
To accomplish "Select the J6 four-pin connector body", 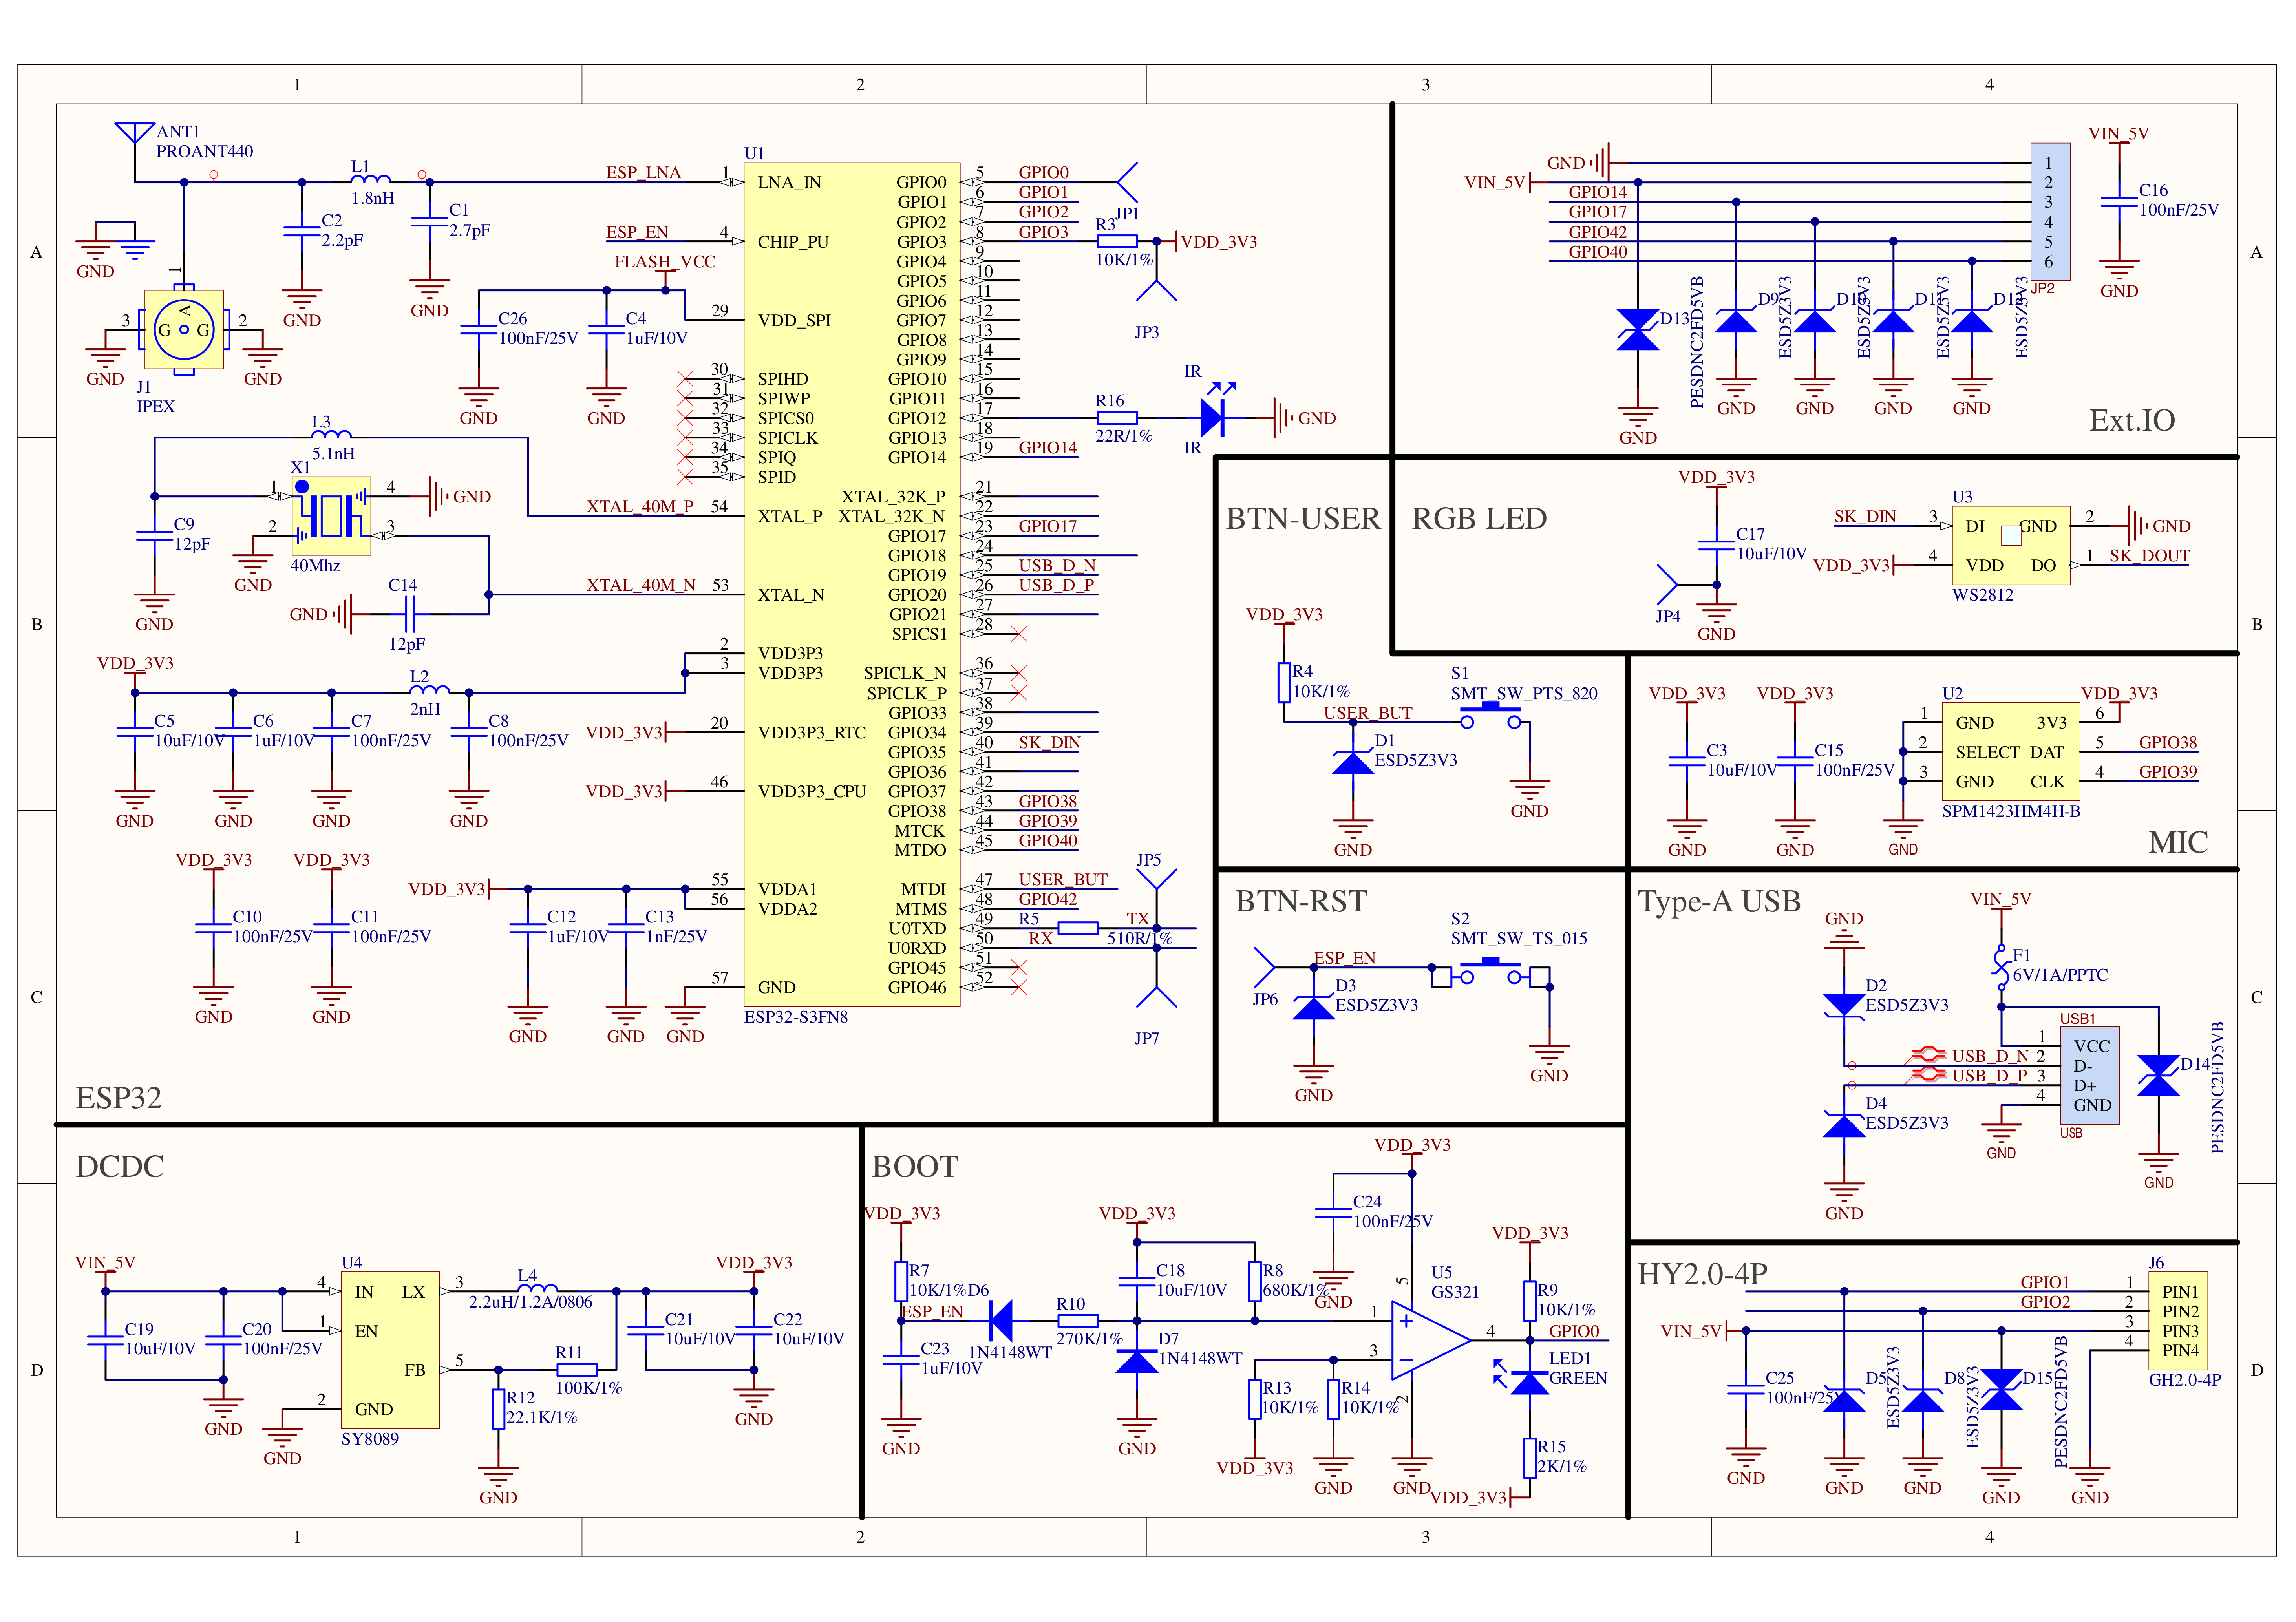I will [2178, 1321].
